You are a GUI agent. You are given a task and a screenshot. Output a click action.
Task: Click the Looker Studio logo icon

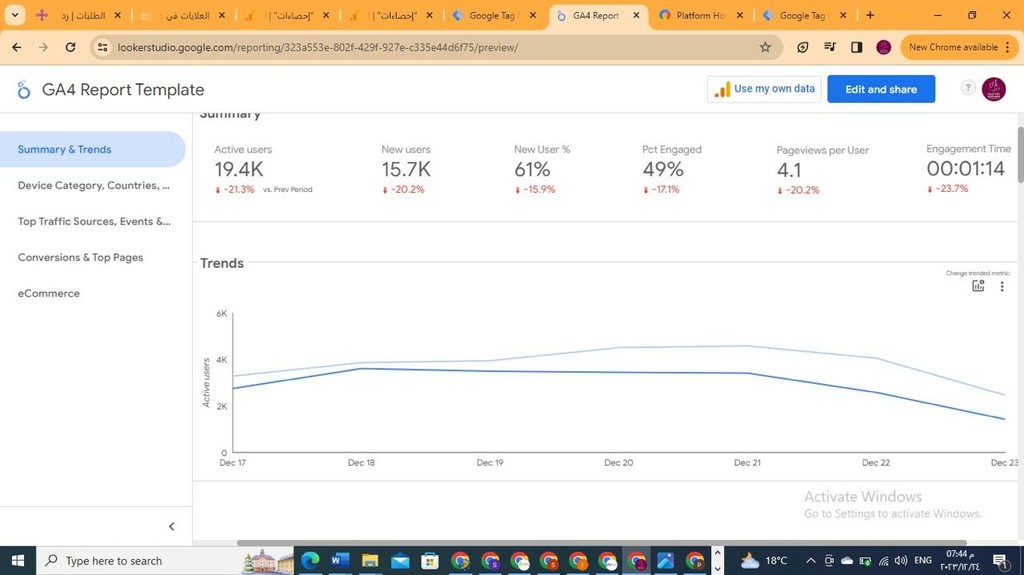click(24, 90)
